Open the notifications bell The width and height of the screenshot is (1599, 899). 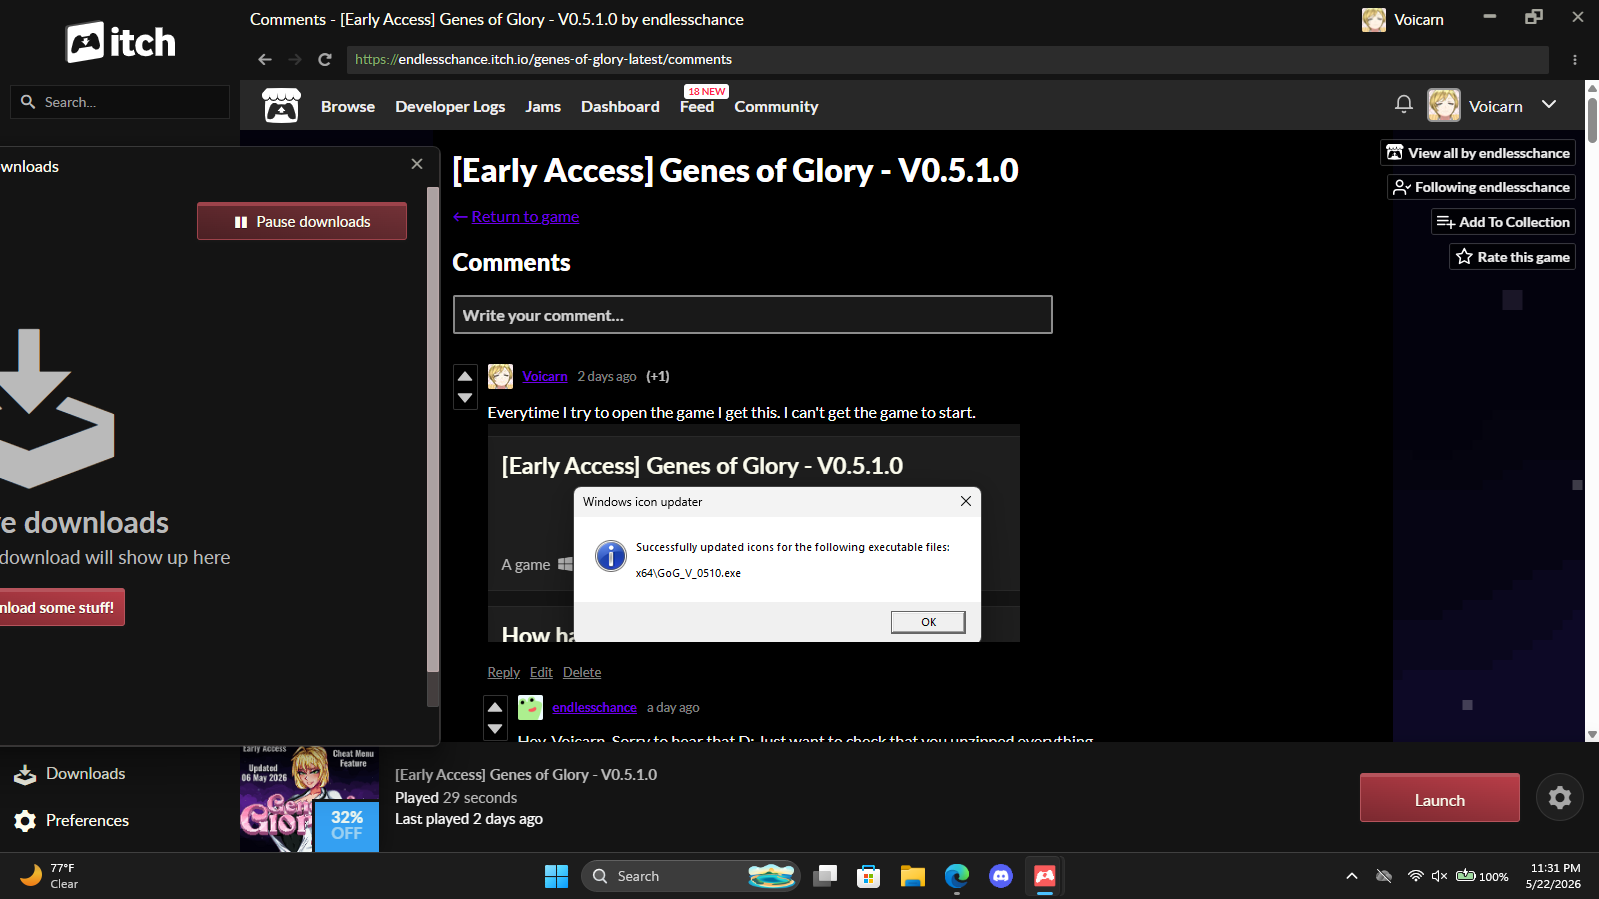pos(1404,104)
